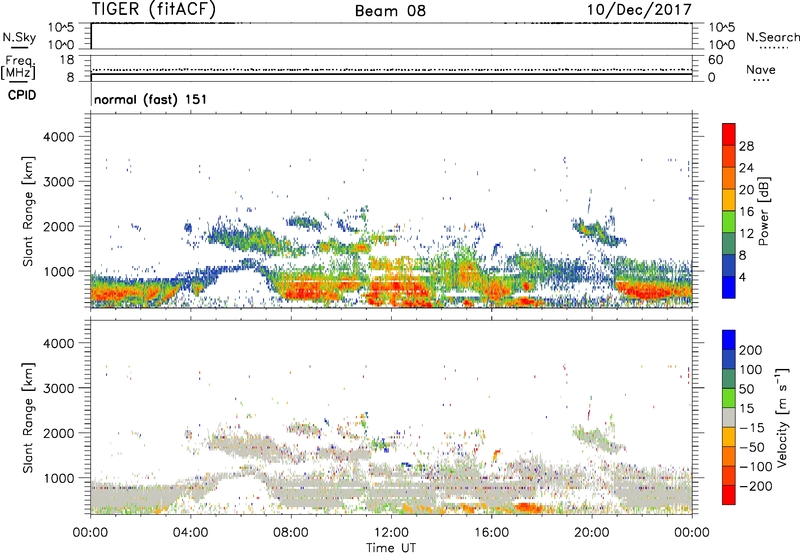The height and width of the screenshot is (554, 800).
Task: Click the 2000 tick on the power panel
Action: [58, 226]
